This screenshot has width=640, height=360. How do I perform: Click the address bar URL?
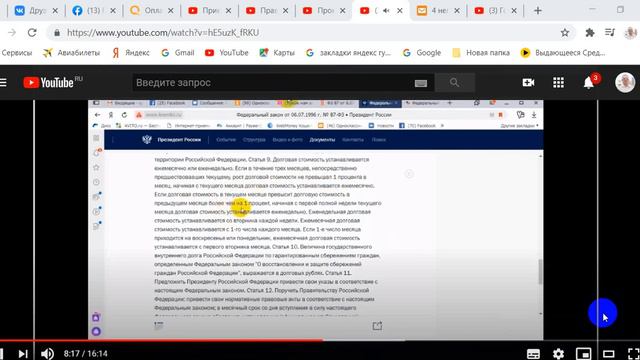pyautogui.click(x=163, y=33)
